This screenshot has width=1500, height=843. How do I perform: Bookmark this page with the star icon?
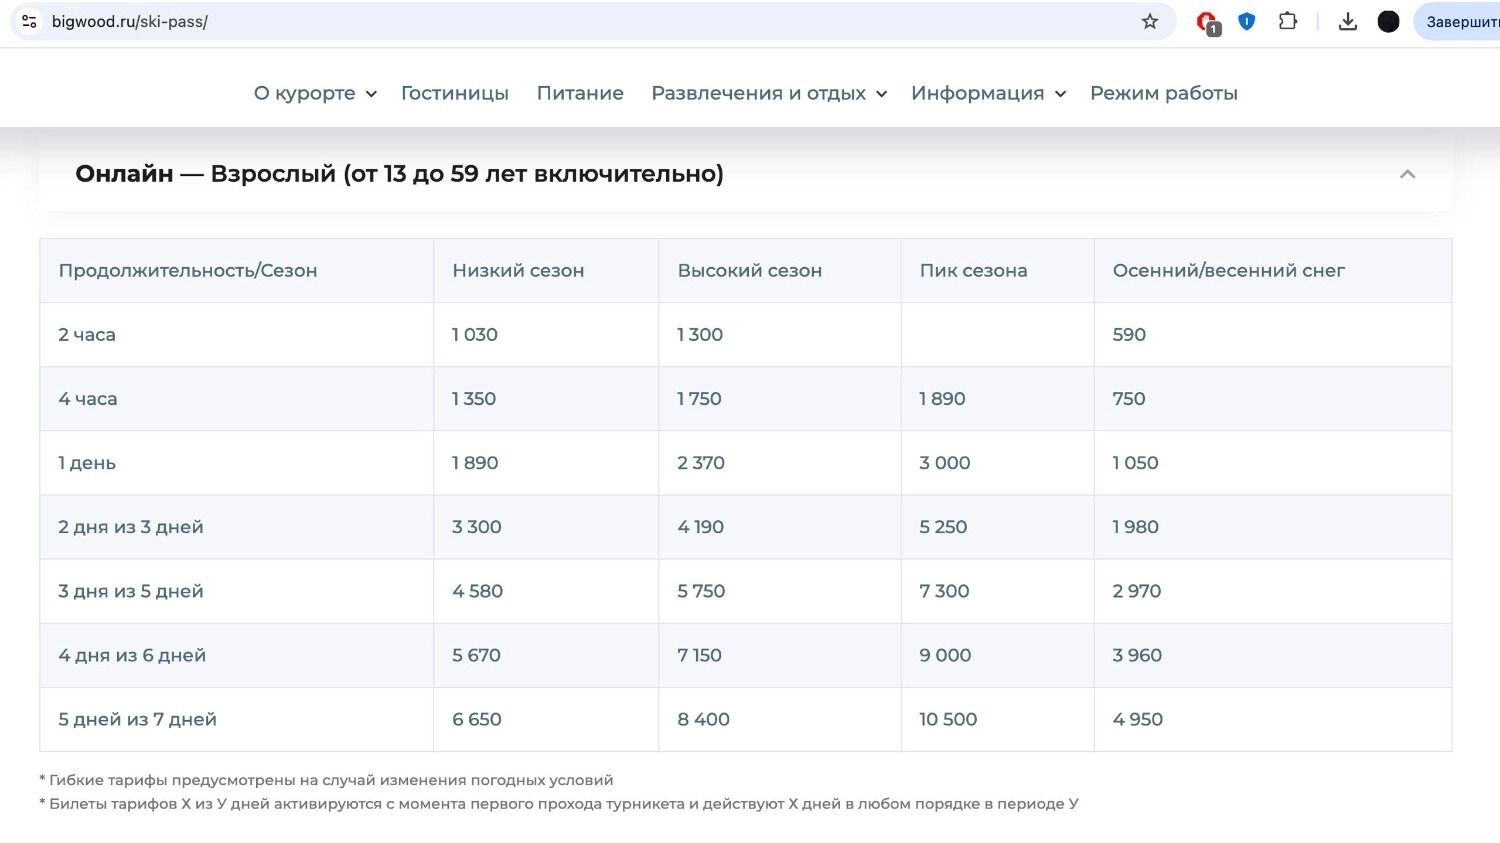[x=1150, y=21]
